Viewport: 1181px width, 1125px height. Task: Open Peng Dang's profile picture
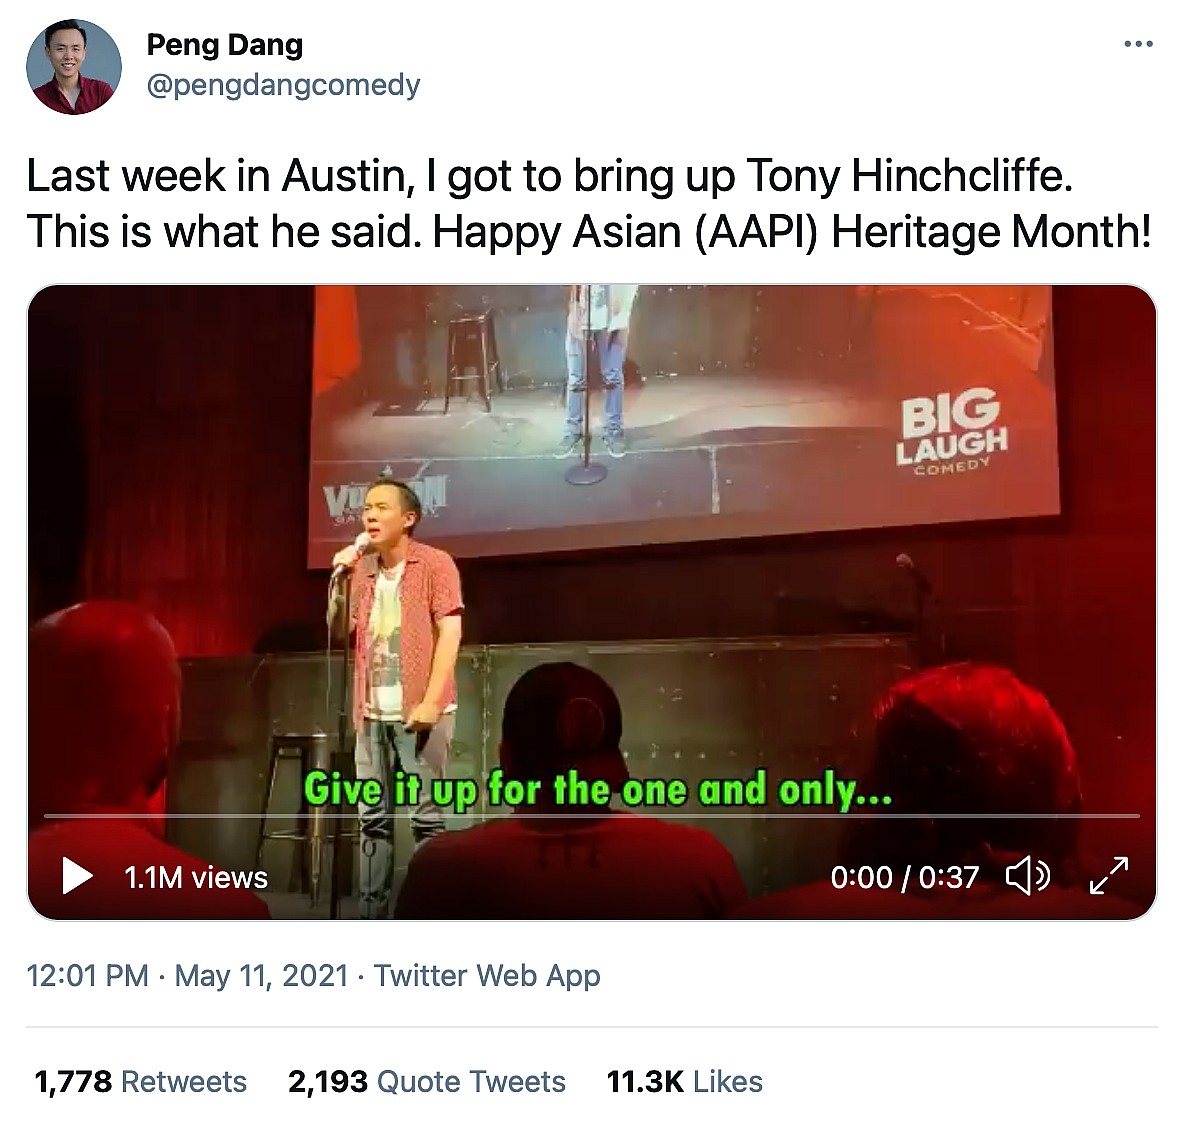click(x=73, y=66)
